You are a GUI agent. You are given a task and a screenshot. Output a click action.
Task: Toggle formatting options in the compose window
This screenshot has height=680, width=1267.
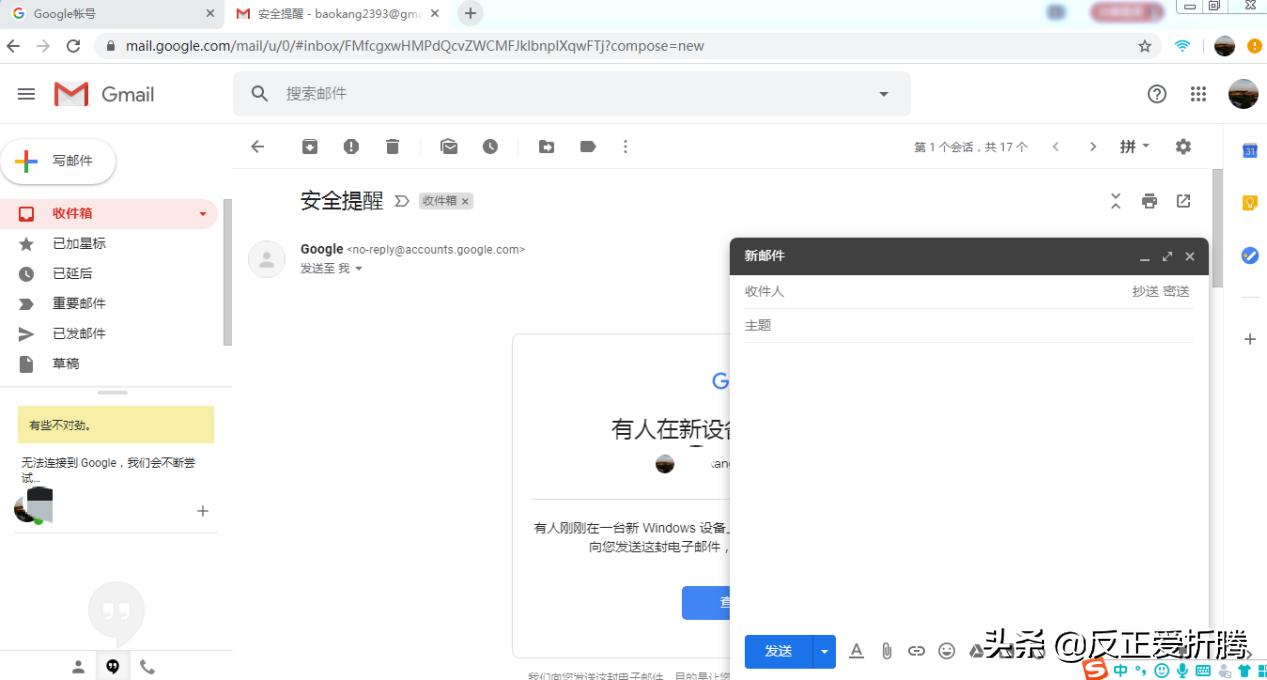(x=856, y=650)
